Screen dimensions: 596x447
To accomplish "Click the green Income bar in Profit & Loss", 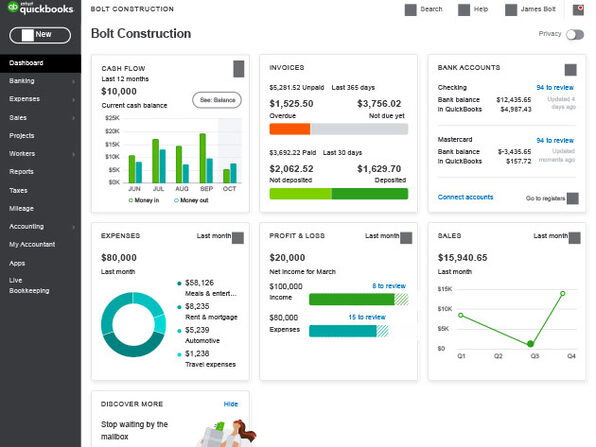I will coord(352,300).
